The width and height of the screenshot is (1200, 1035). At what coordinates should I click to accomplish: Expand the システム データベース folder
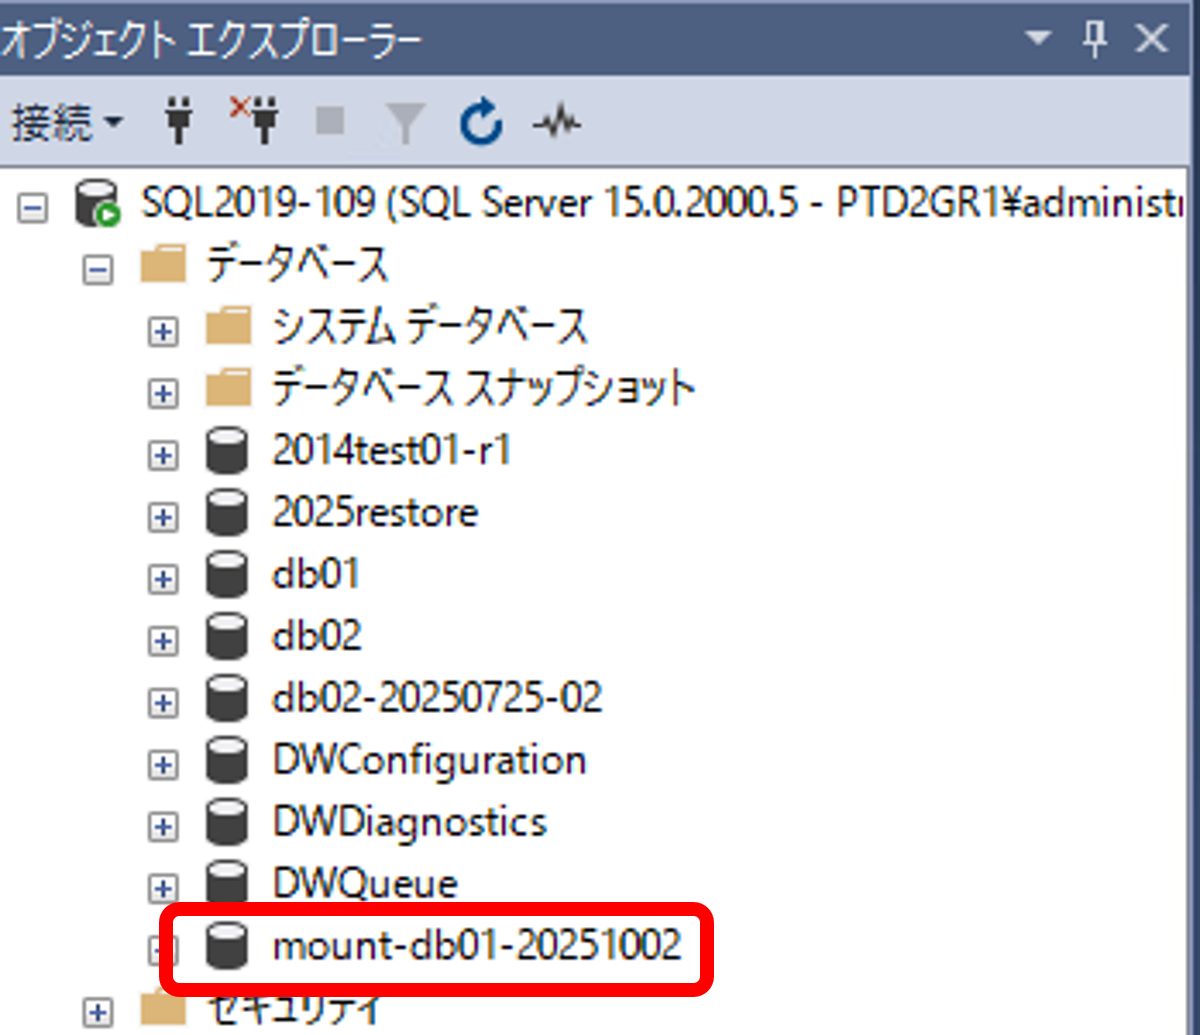click(x=162, y=332)
